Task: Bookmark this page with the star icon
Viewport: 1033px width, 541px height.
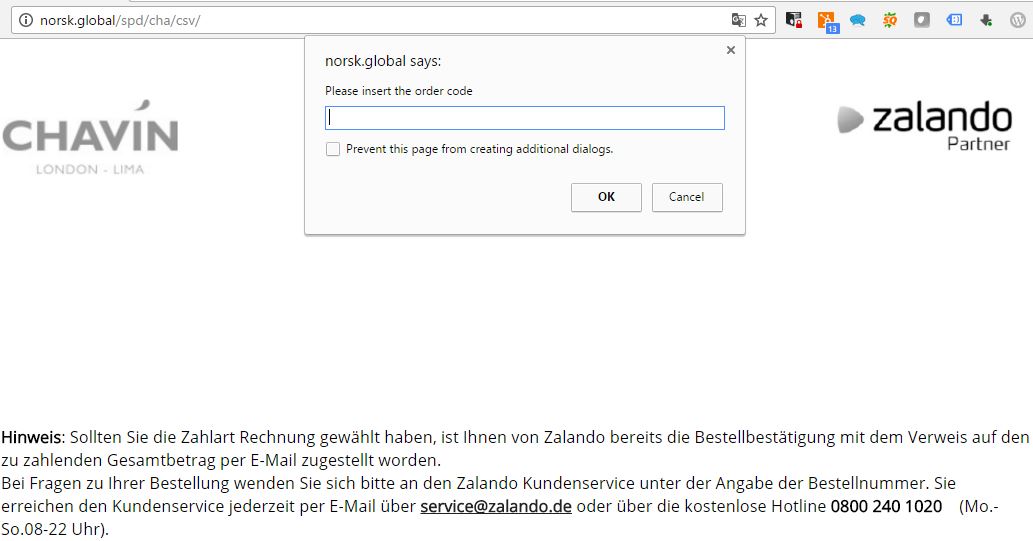Action: (761, 20)
